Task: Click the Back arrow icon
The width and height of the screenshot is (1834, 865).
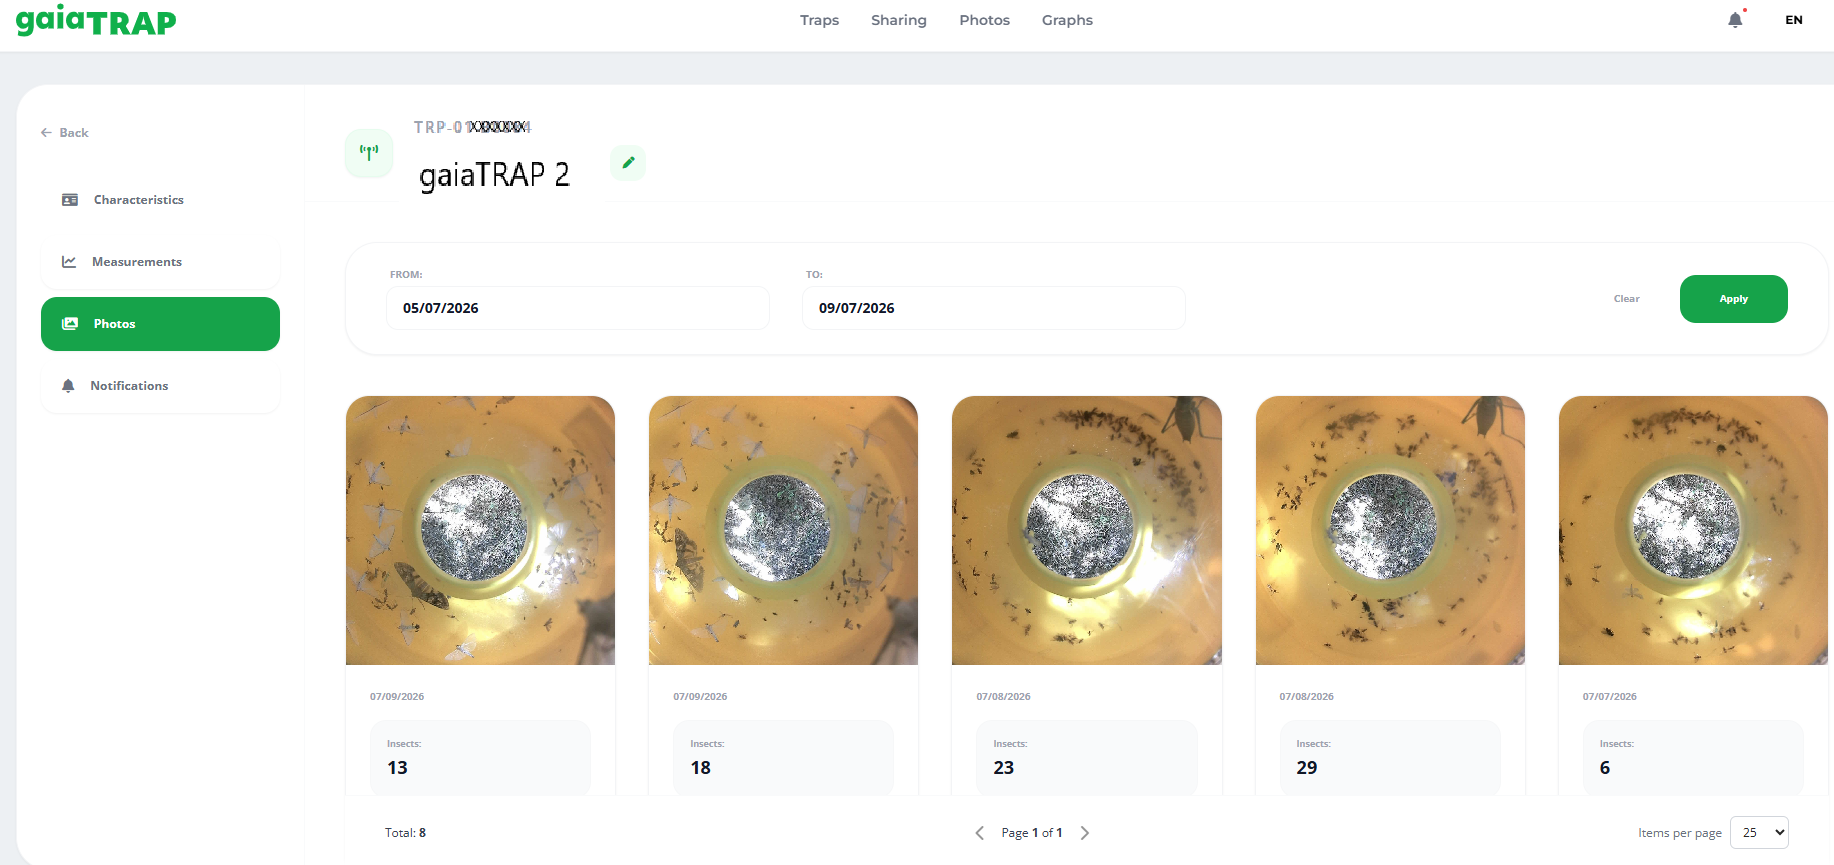Action: (46, 132)
